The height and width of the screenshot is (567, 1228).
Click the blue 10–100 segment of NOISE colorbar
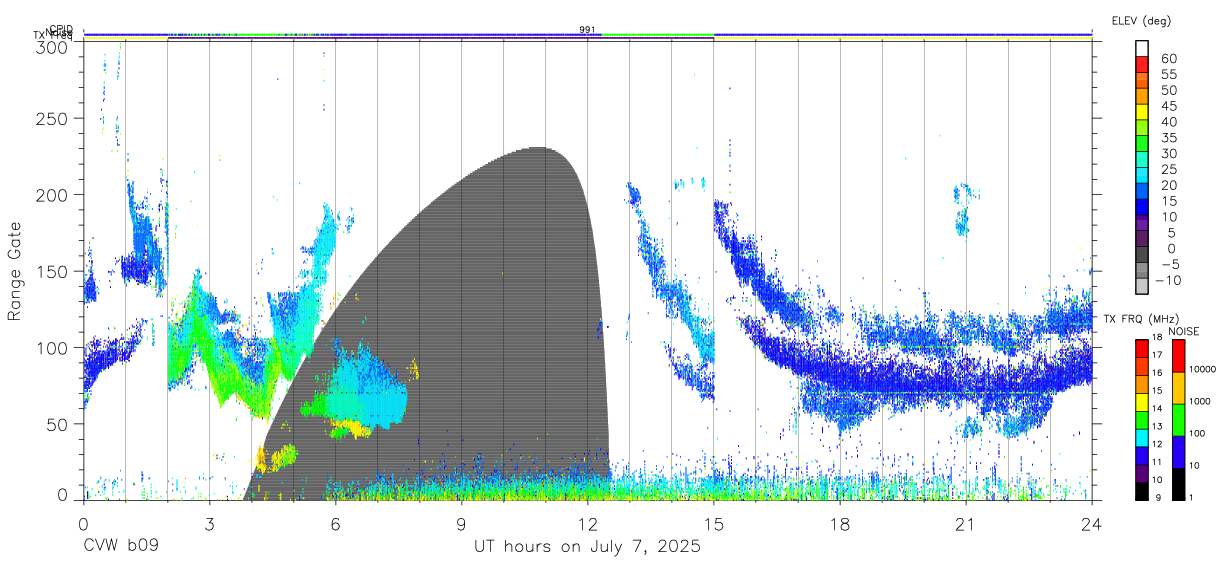point(1177,451)
